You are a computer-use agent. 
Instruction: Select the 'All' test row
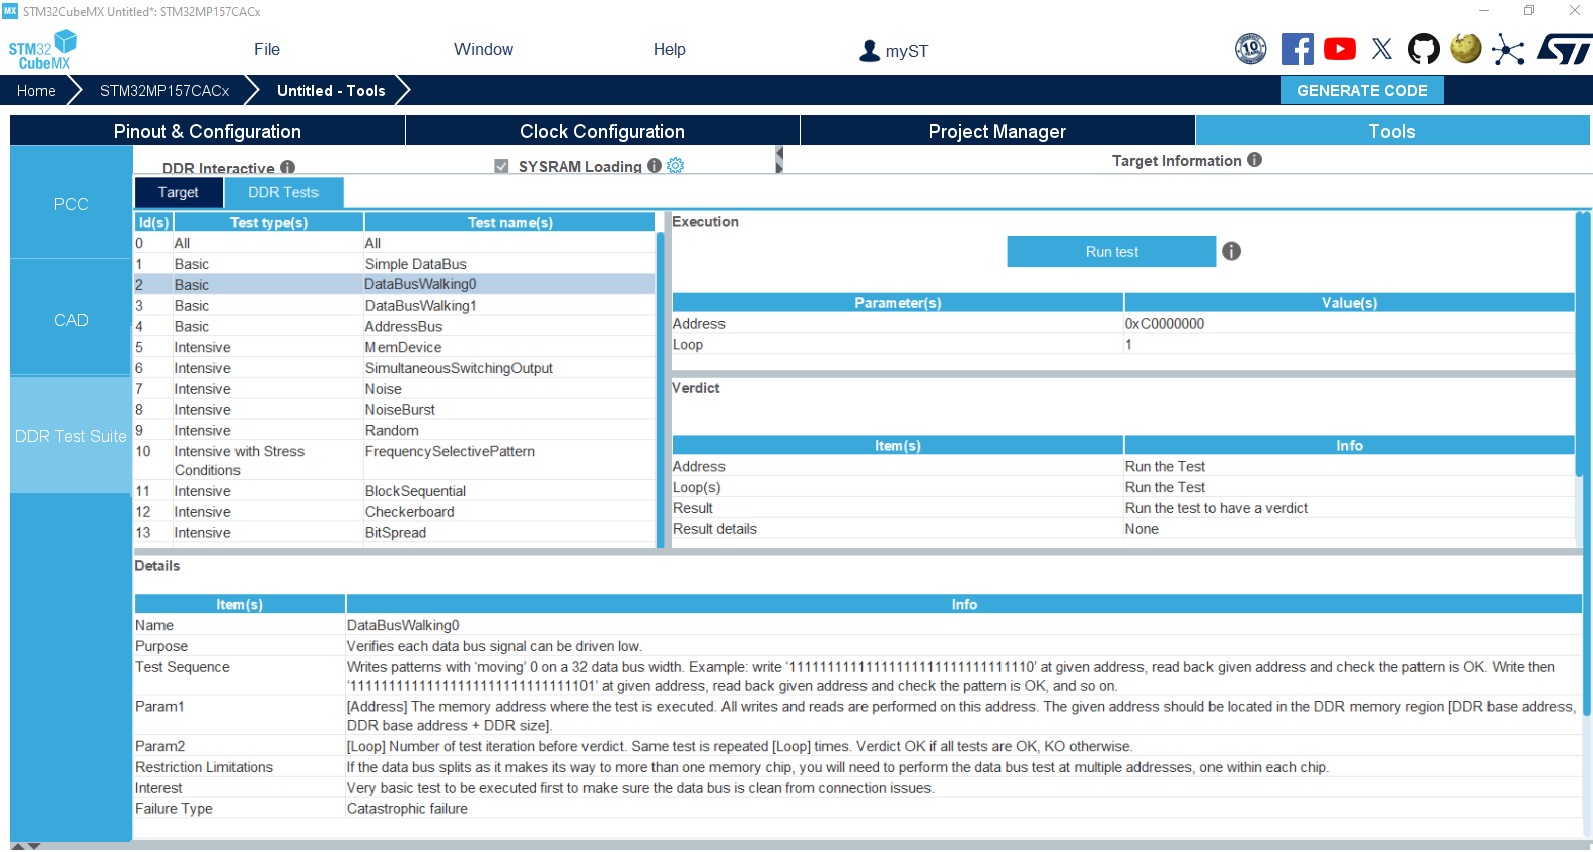(x=395, y=243)
